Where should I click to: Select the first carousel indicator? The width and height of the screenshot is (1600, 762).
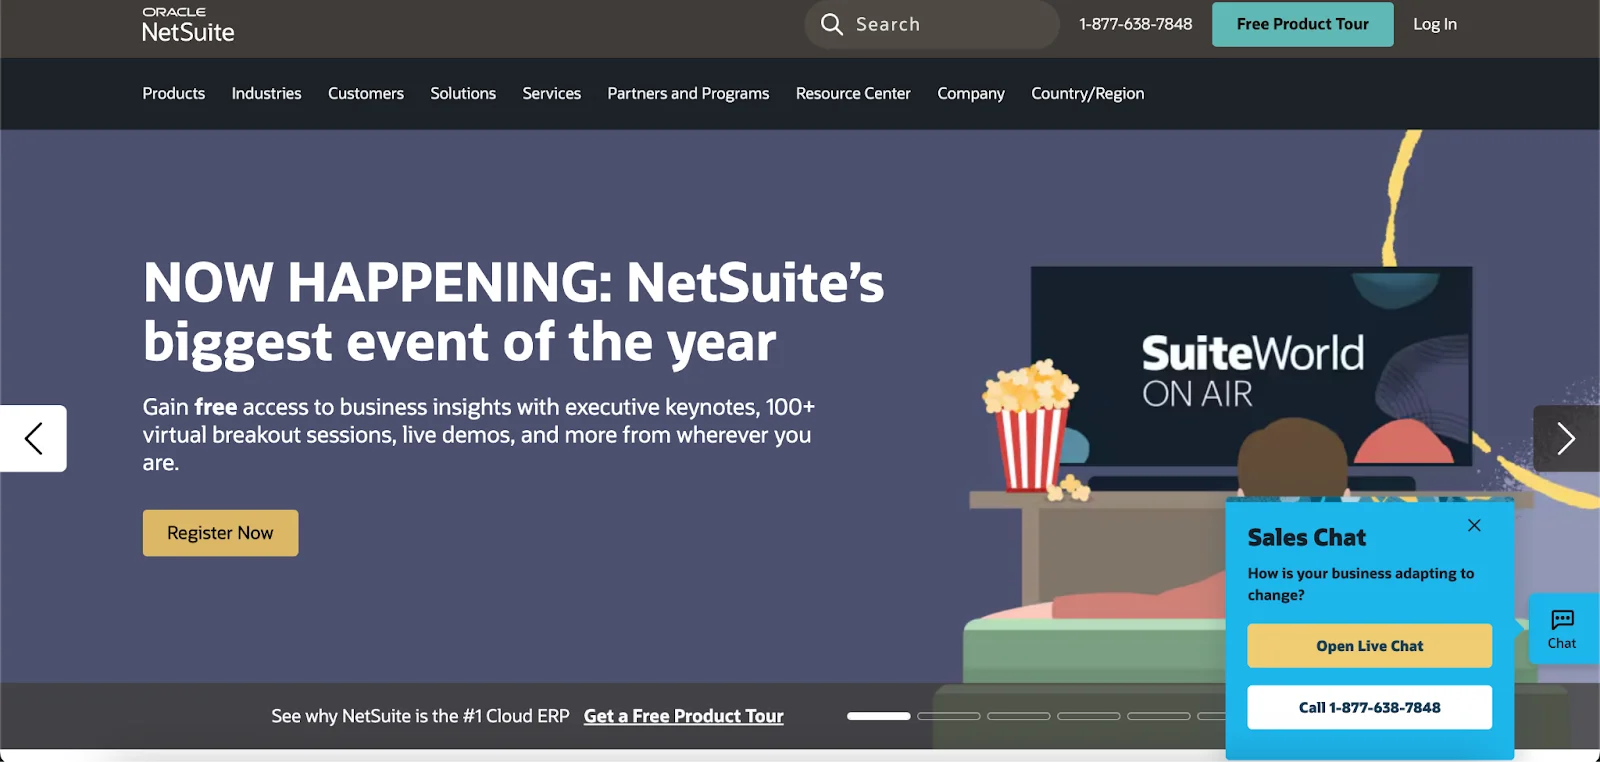point(878,716)
